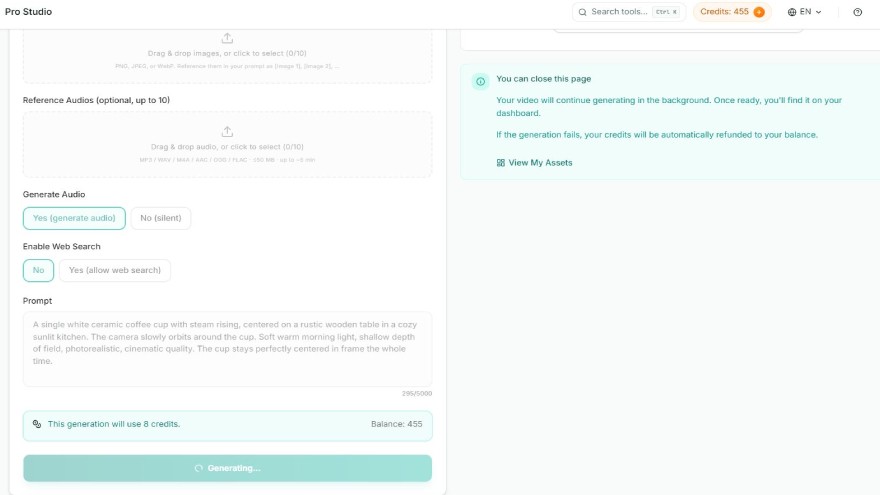The width and height of the screenshot is (880, 495).
Task: Open Pro Studio home title
Action: click(x=29, y=12)
